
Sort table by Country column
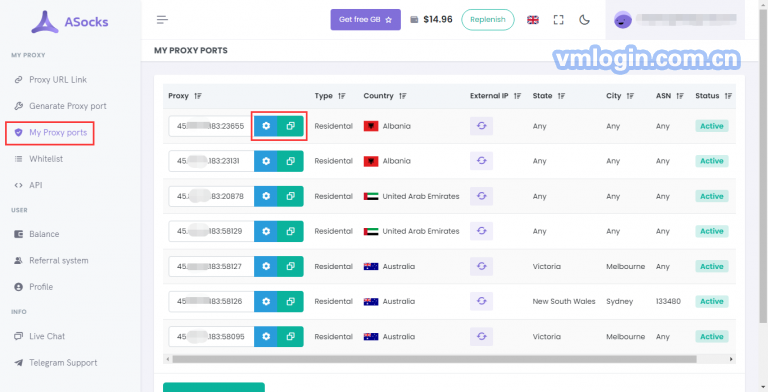[x=402, y=96]
